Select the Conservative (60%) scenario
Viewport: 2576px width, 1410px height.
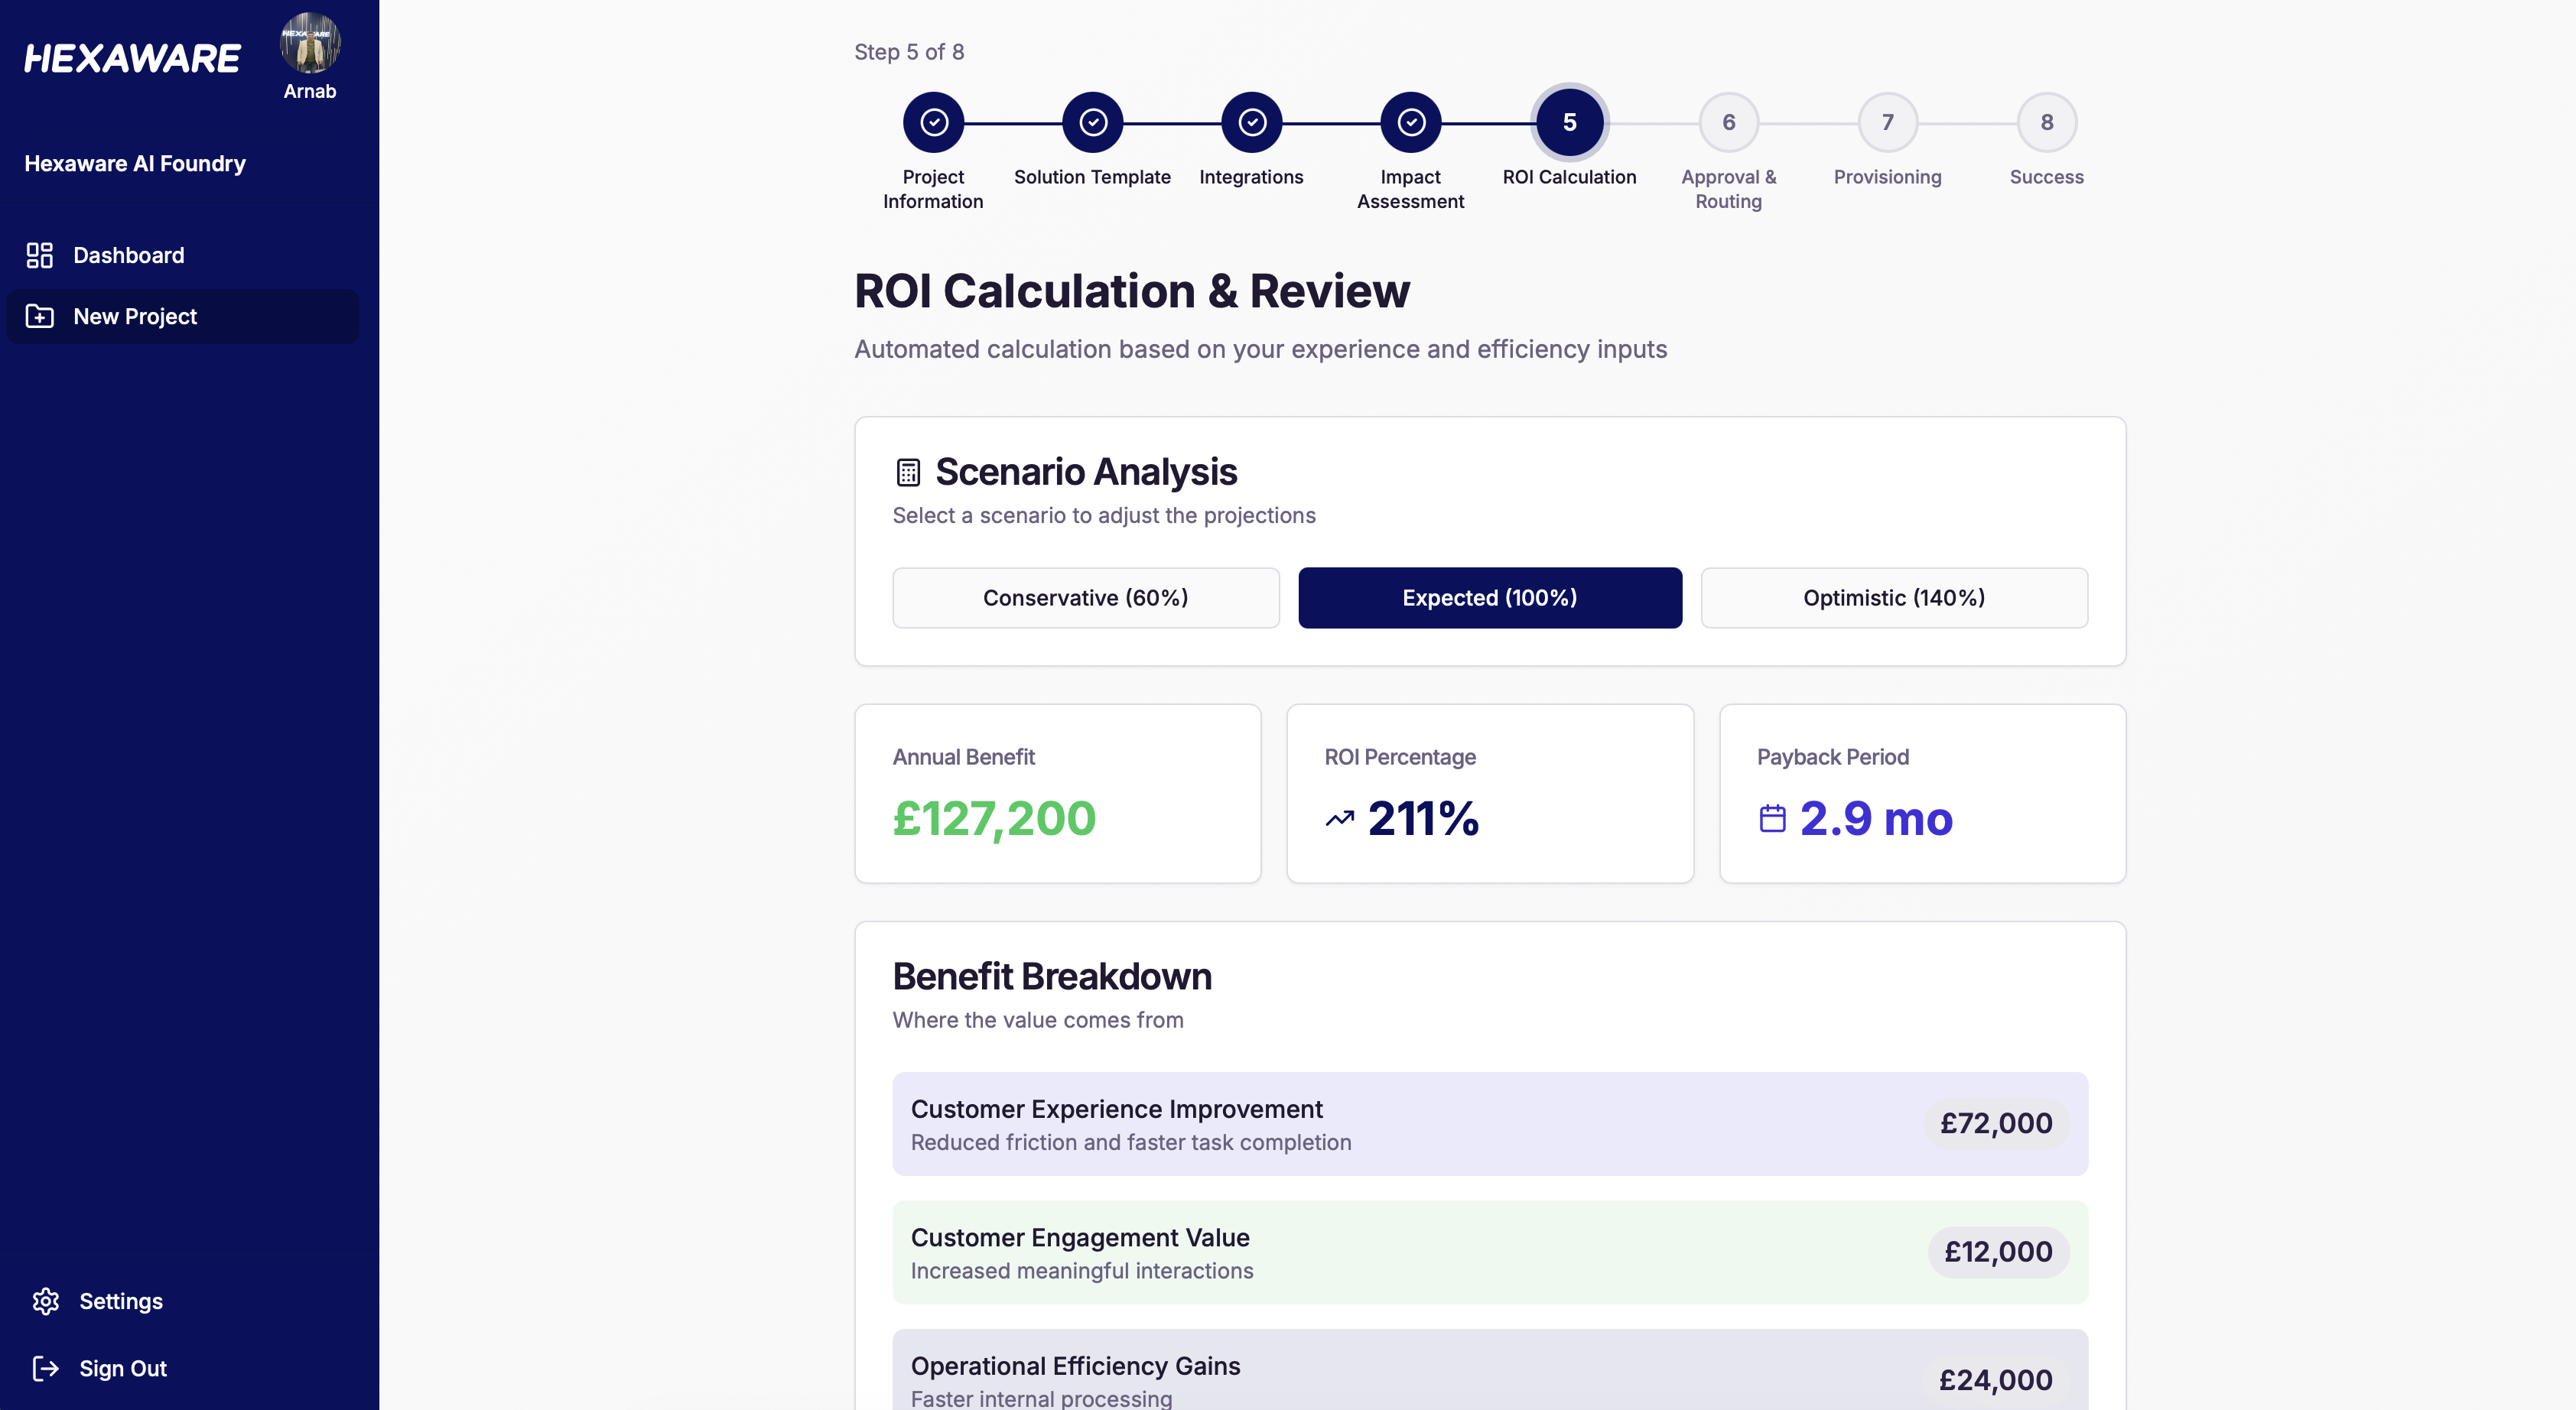[x=1085, y=598]
